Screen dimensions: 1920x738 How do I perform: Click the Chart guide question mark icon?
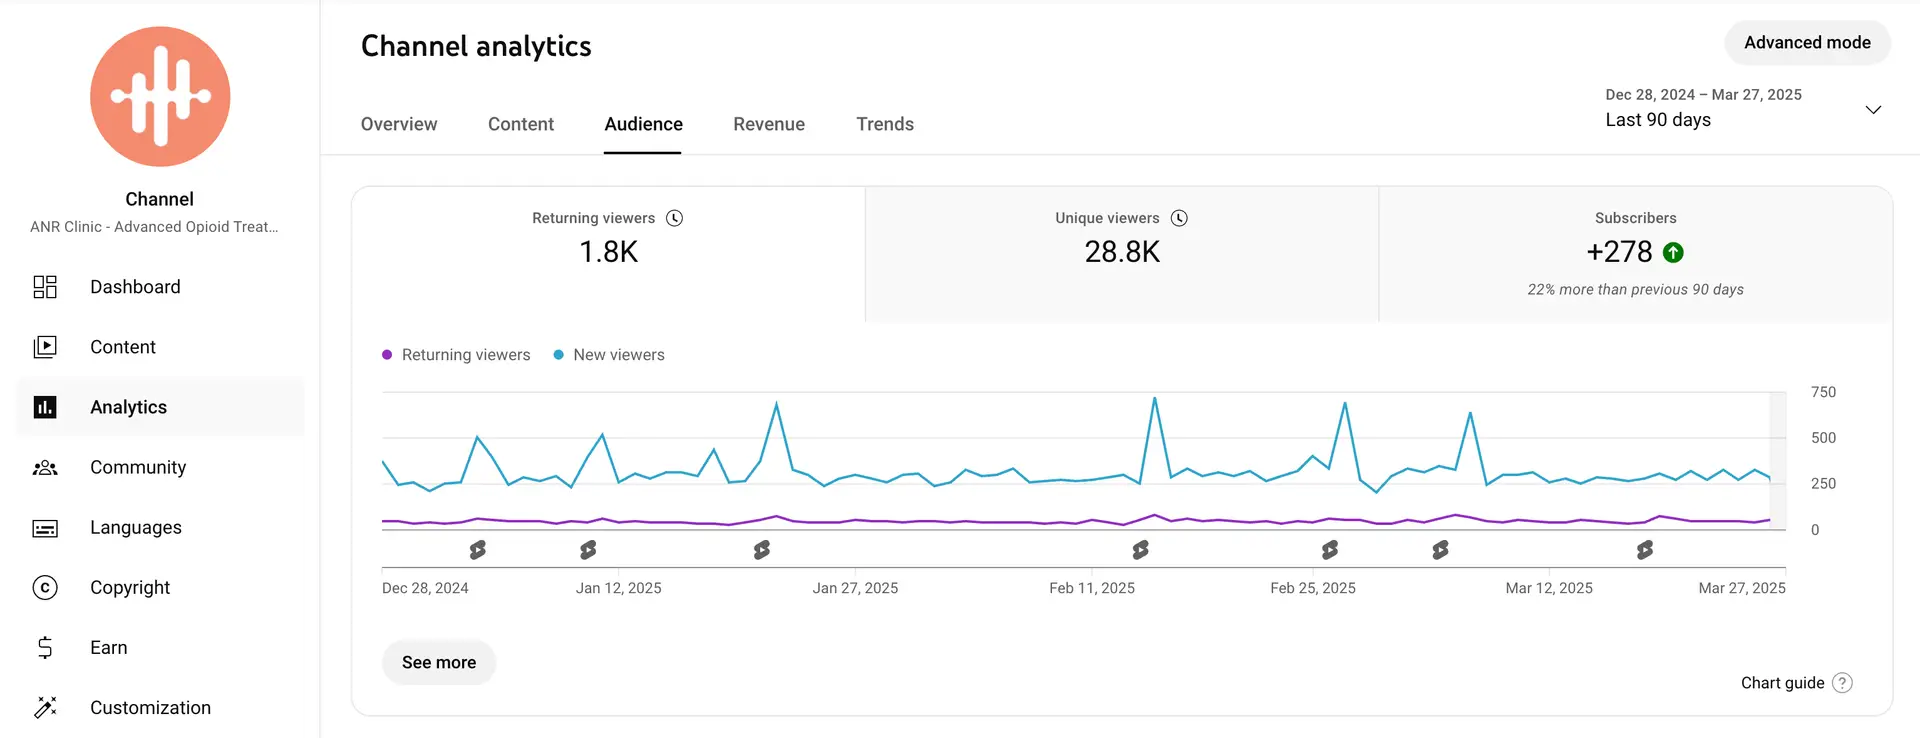coord(1842,683)
